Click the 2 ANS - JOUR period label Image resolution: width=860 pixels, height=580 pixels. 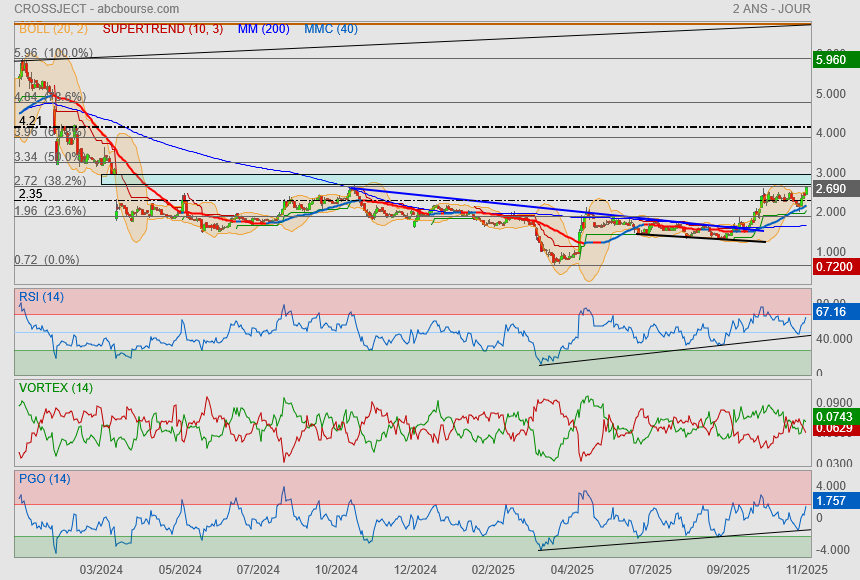point(771,9)
